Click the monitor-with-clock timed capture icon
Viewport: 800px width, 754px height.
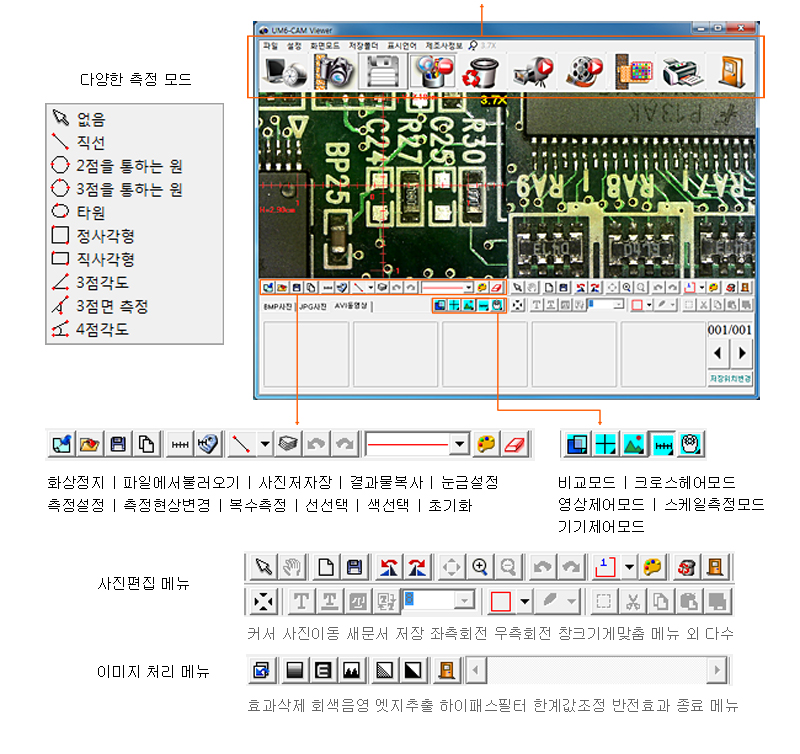[284, 72]
